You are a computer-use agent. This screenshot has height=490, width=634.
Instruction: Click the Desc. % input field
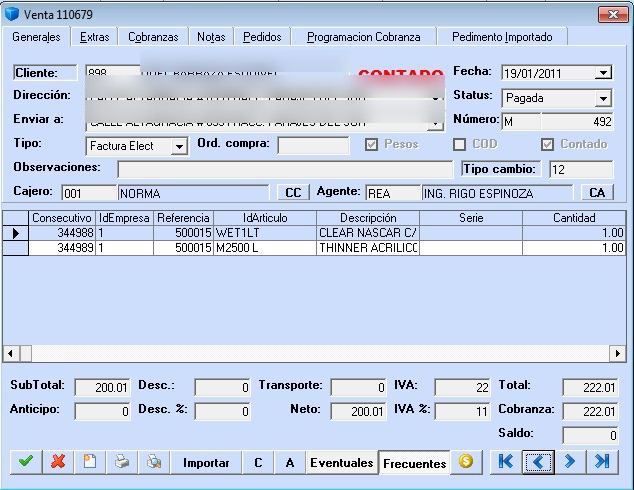(222, 412)
